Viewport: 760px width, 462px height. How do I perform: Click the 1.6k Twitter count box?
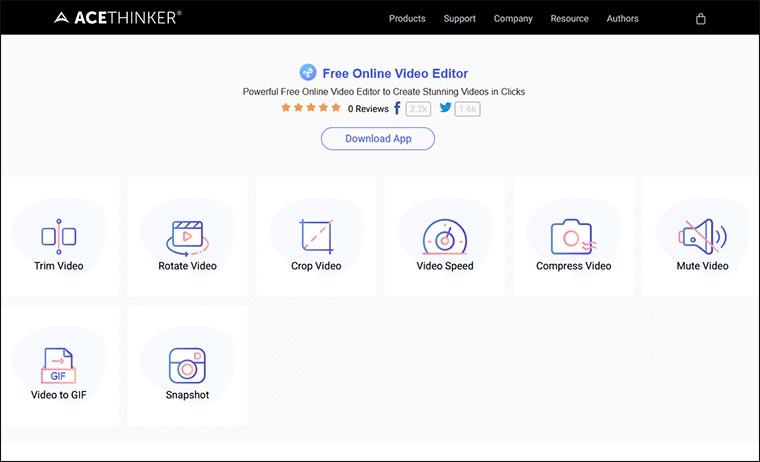pyautogui.click(x=467, y=109)
